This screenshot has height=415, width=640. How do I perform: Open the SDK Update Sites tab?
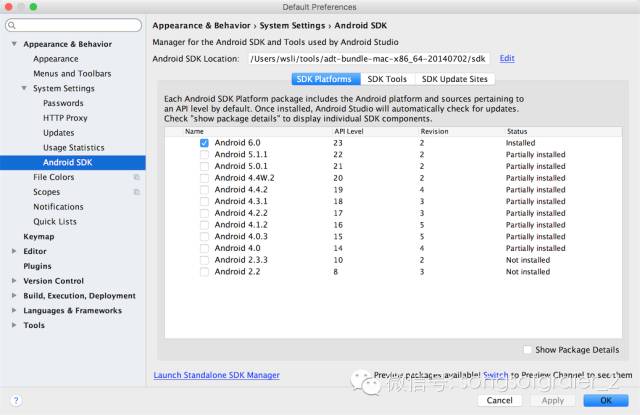pos(455,79)
